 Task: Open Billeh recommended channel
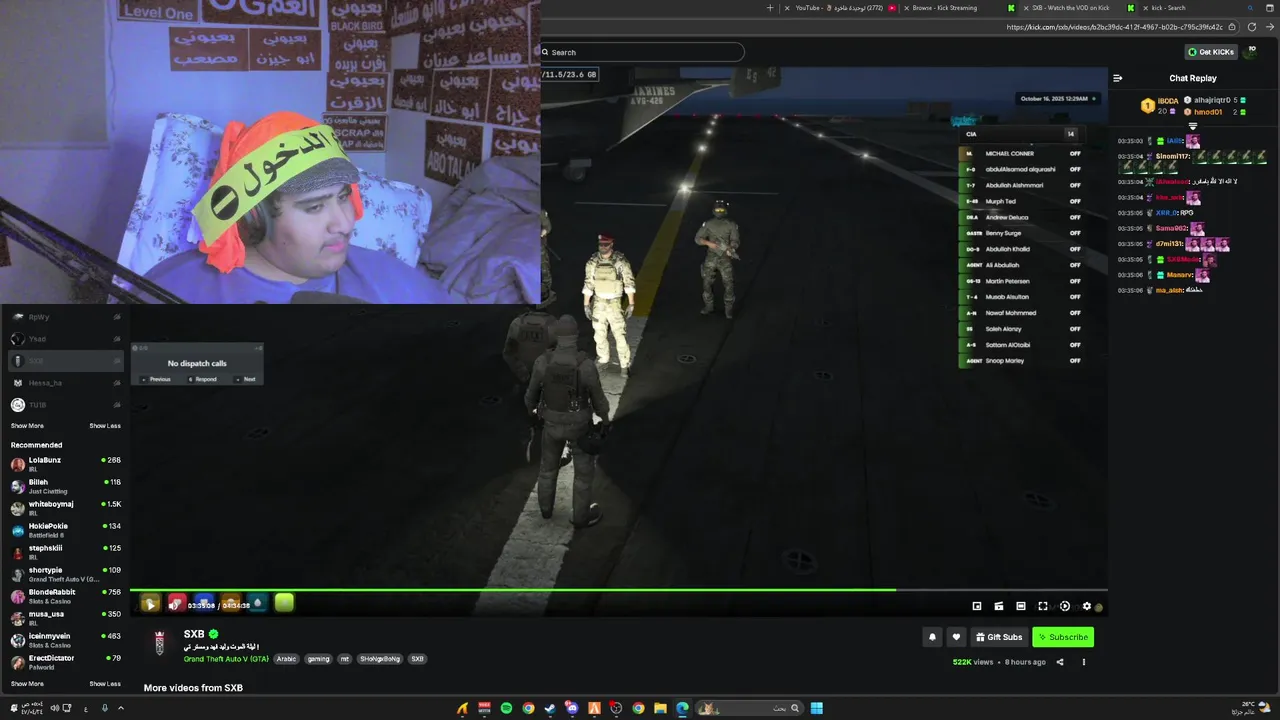65,486
